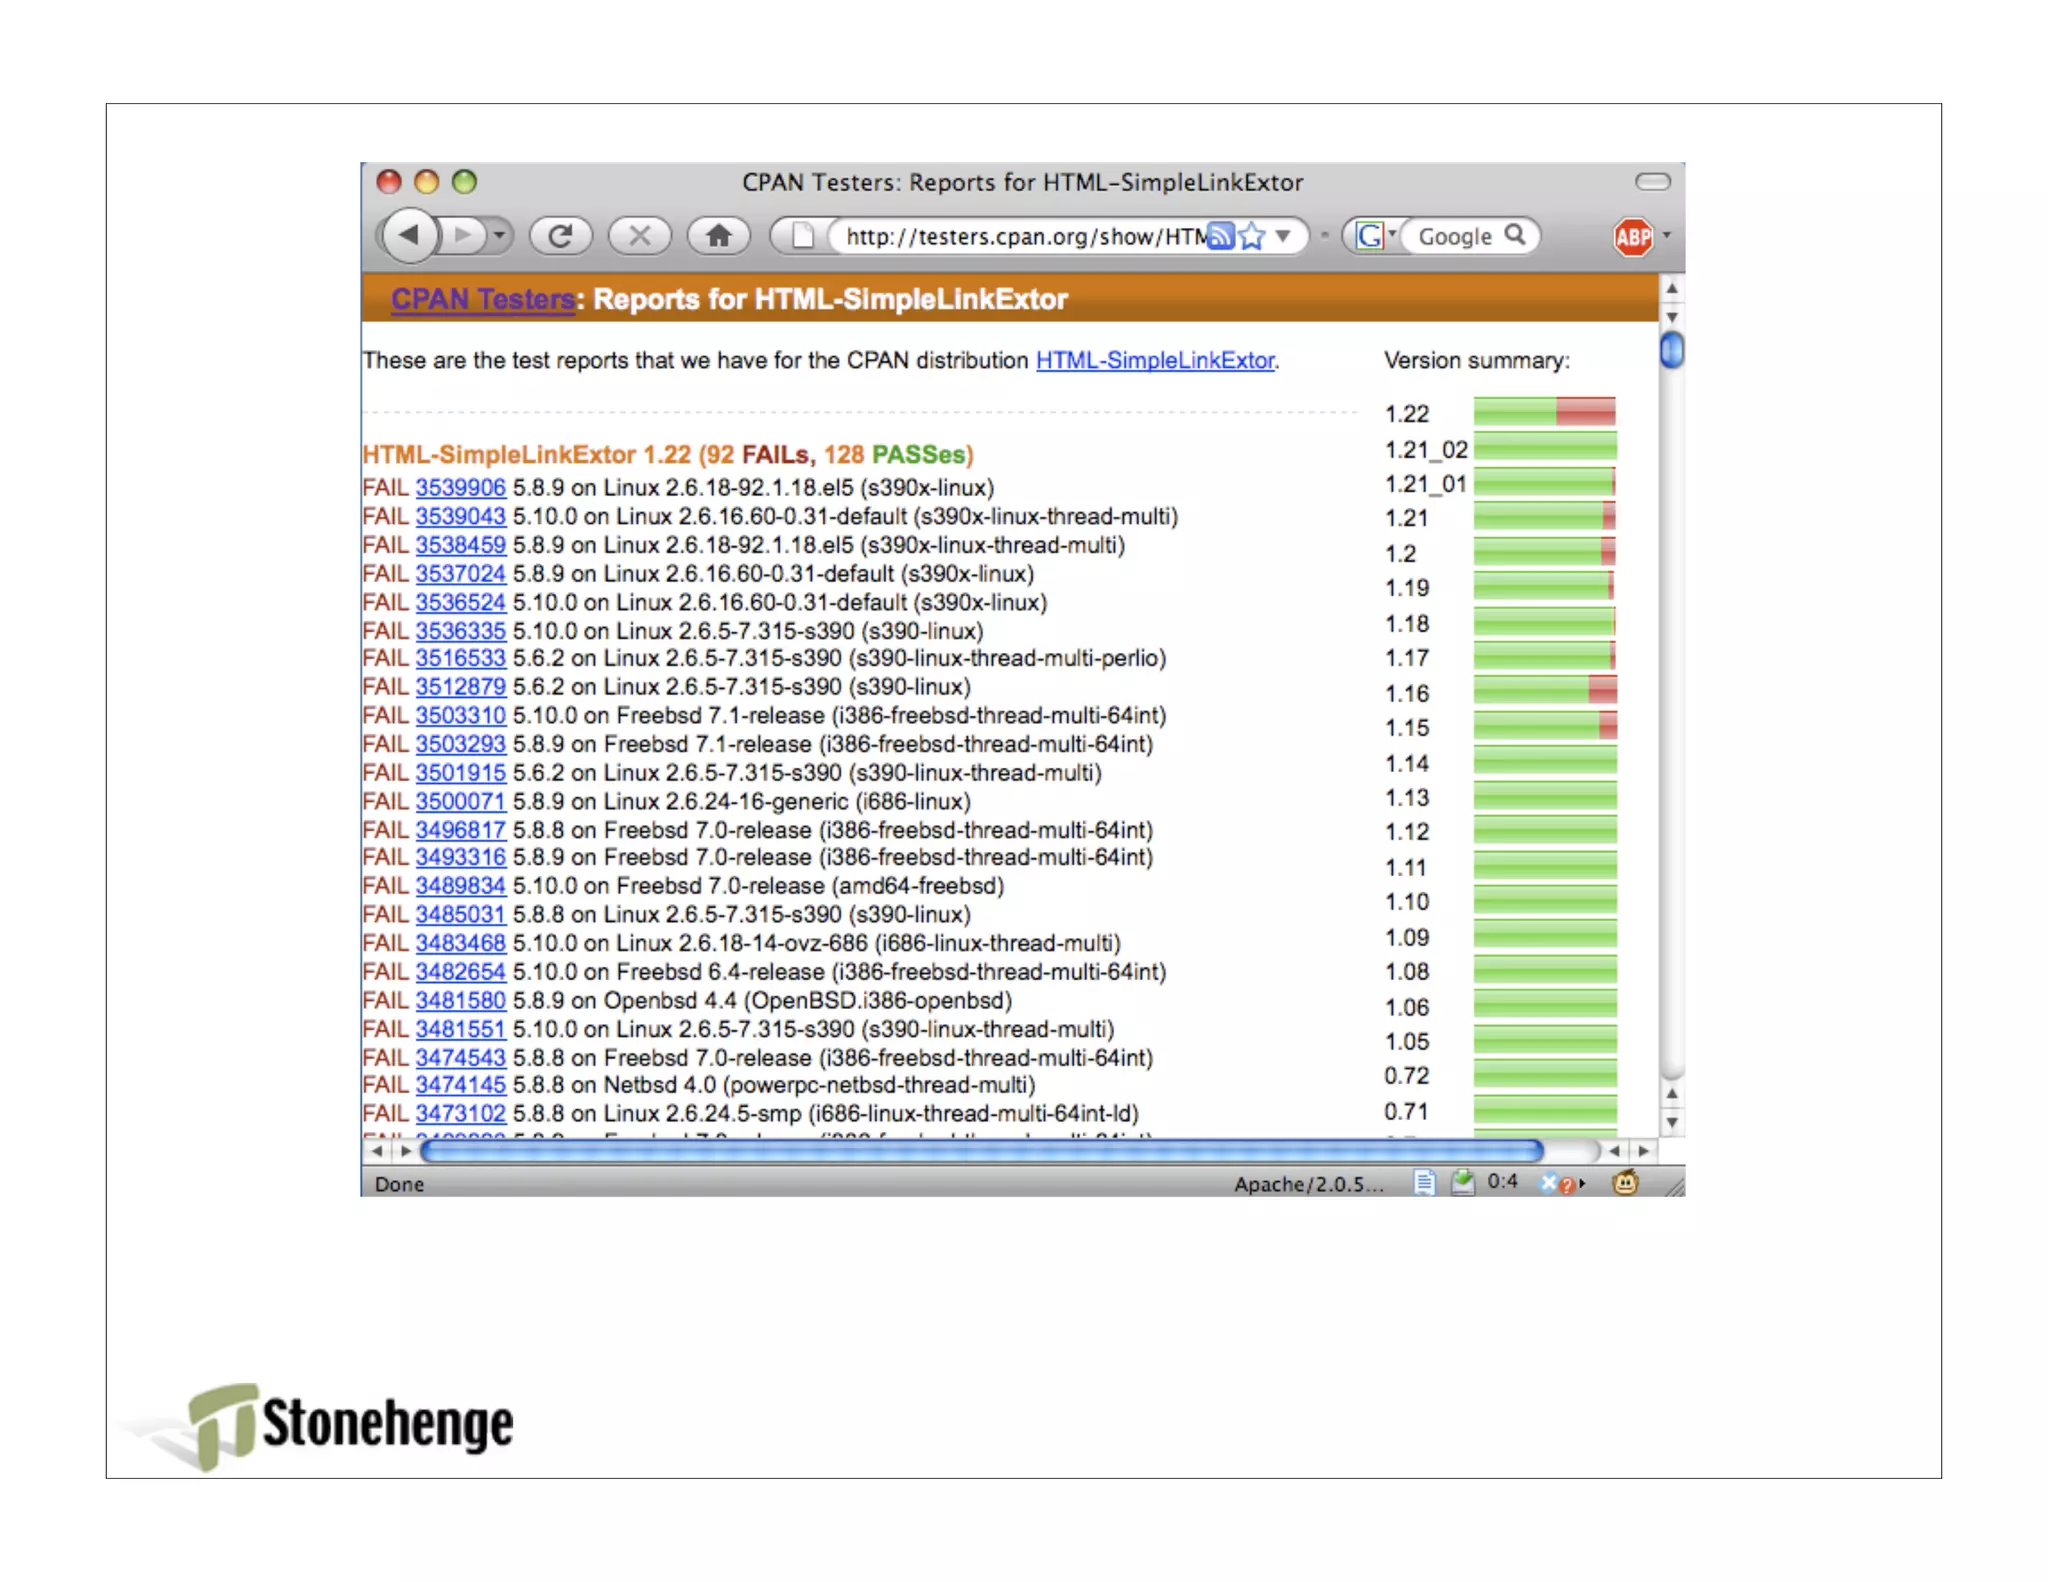Open the Adblock Plus dropdown arrow
Image resolution: width=2048 pixels, height=1582 pixels.
(x=1667, y=236)
